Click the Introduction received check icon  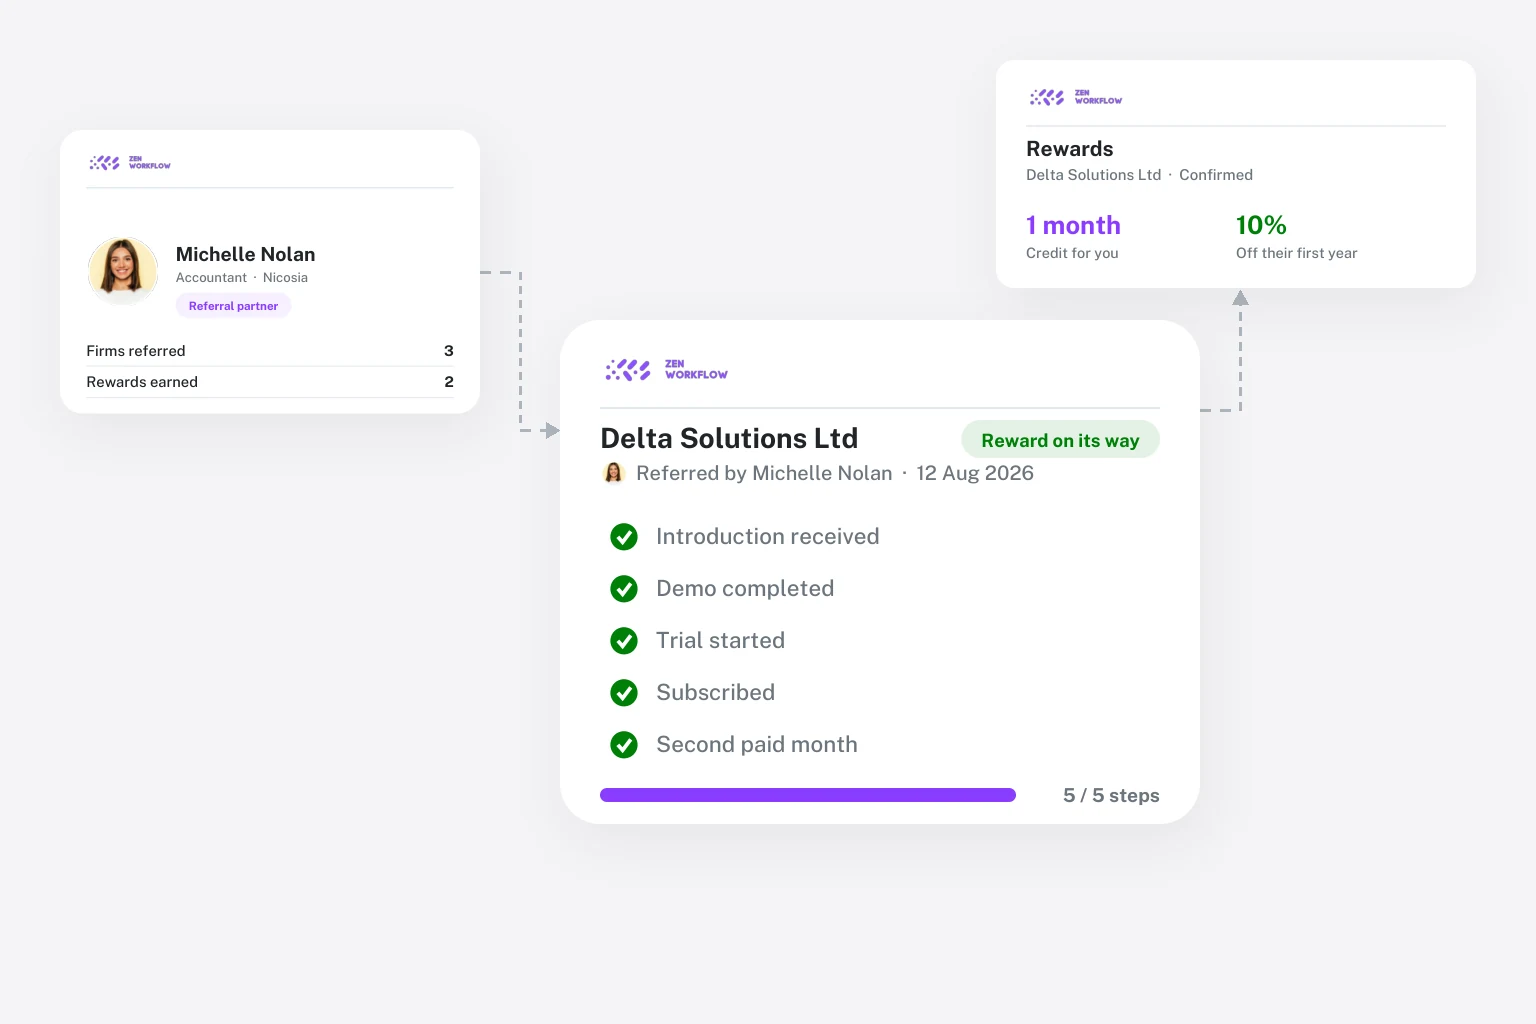click(624, 537)
